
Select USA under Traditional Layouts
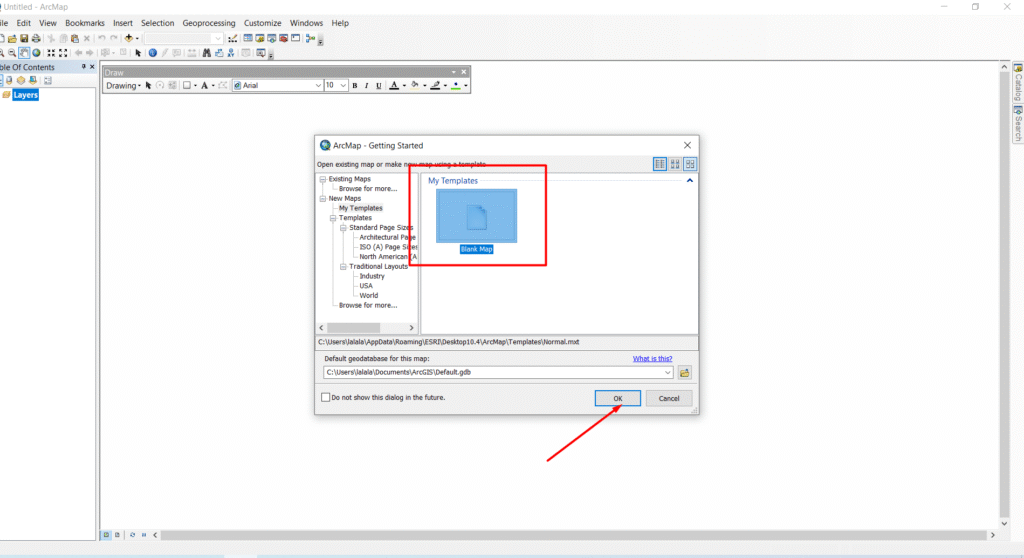pyautogui.click(x=366, y=286)
